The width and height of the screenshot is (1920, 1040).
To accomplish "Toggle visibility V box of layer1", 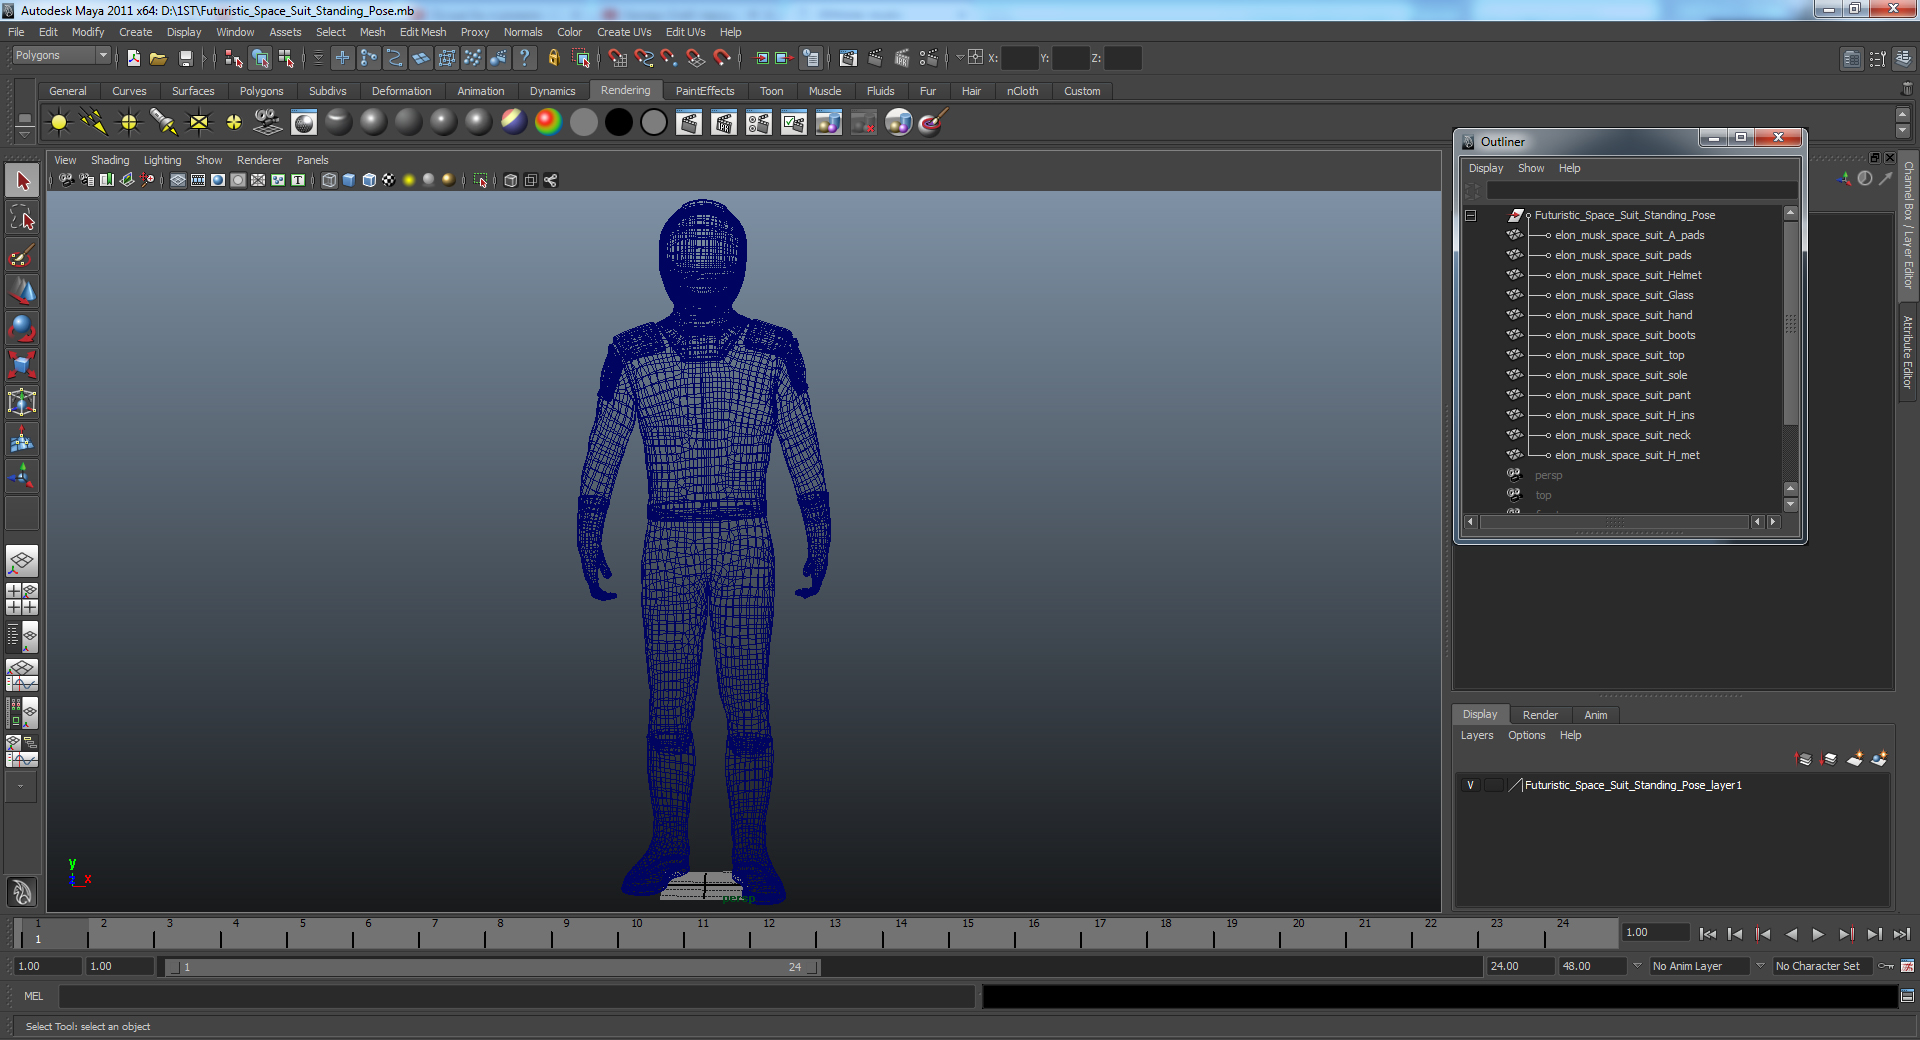I will click(1470, 786).
